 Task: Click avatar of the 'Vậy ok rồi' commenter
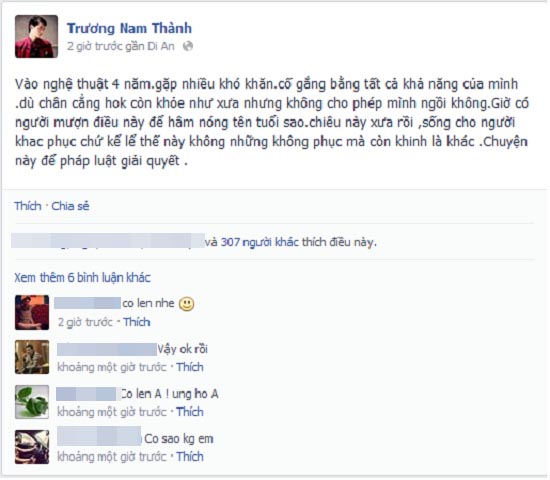[32, 357]
